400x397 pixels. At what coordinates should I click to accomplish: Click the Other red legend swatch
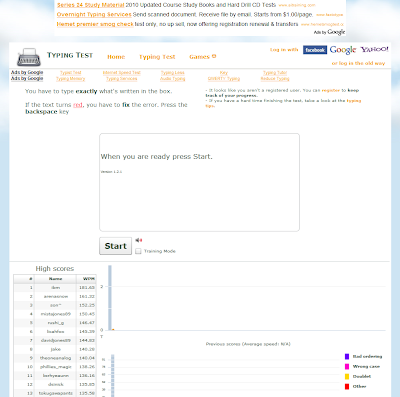tap(347, 387)
